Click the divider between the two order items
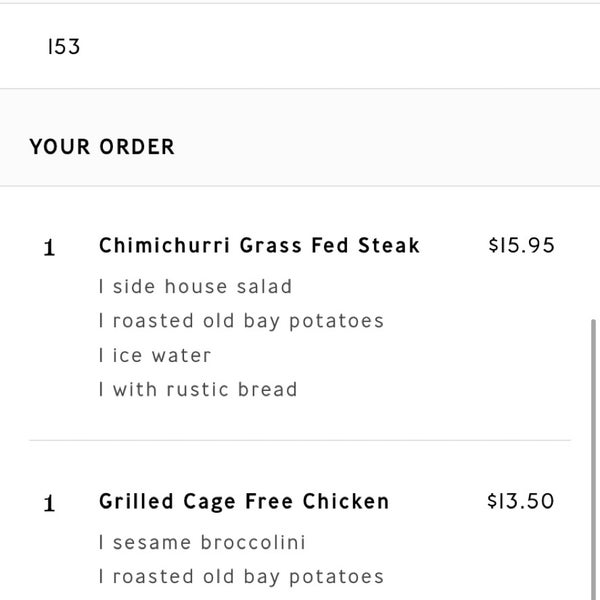This screenshot has width=600, height=600. (300, 440)
